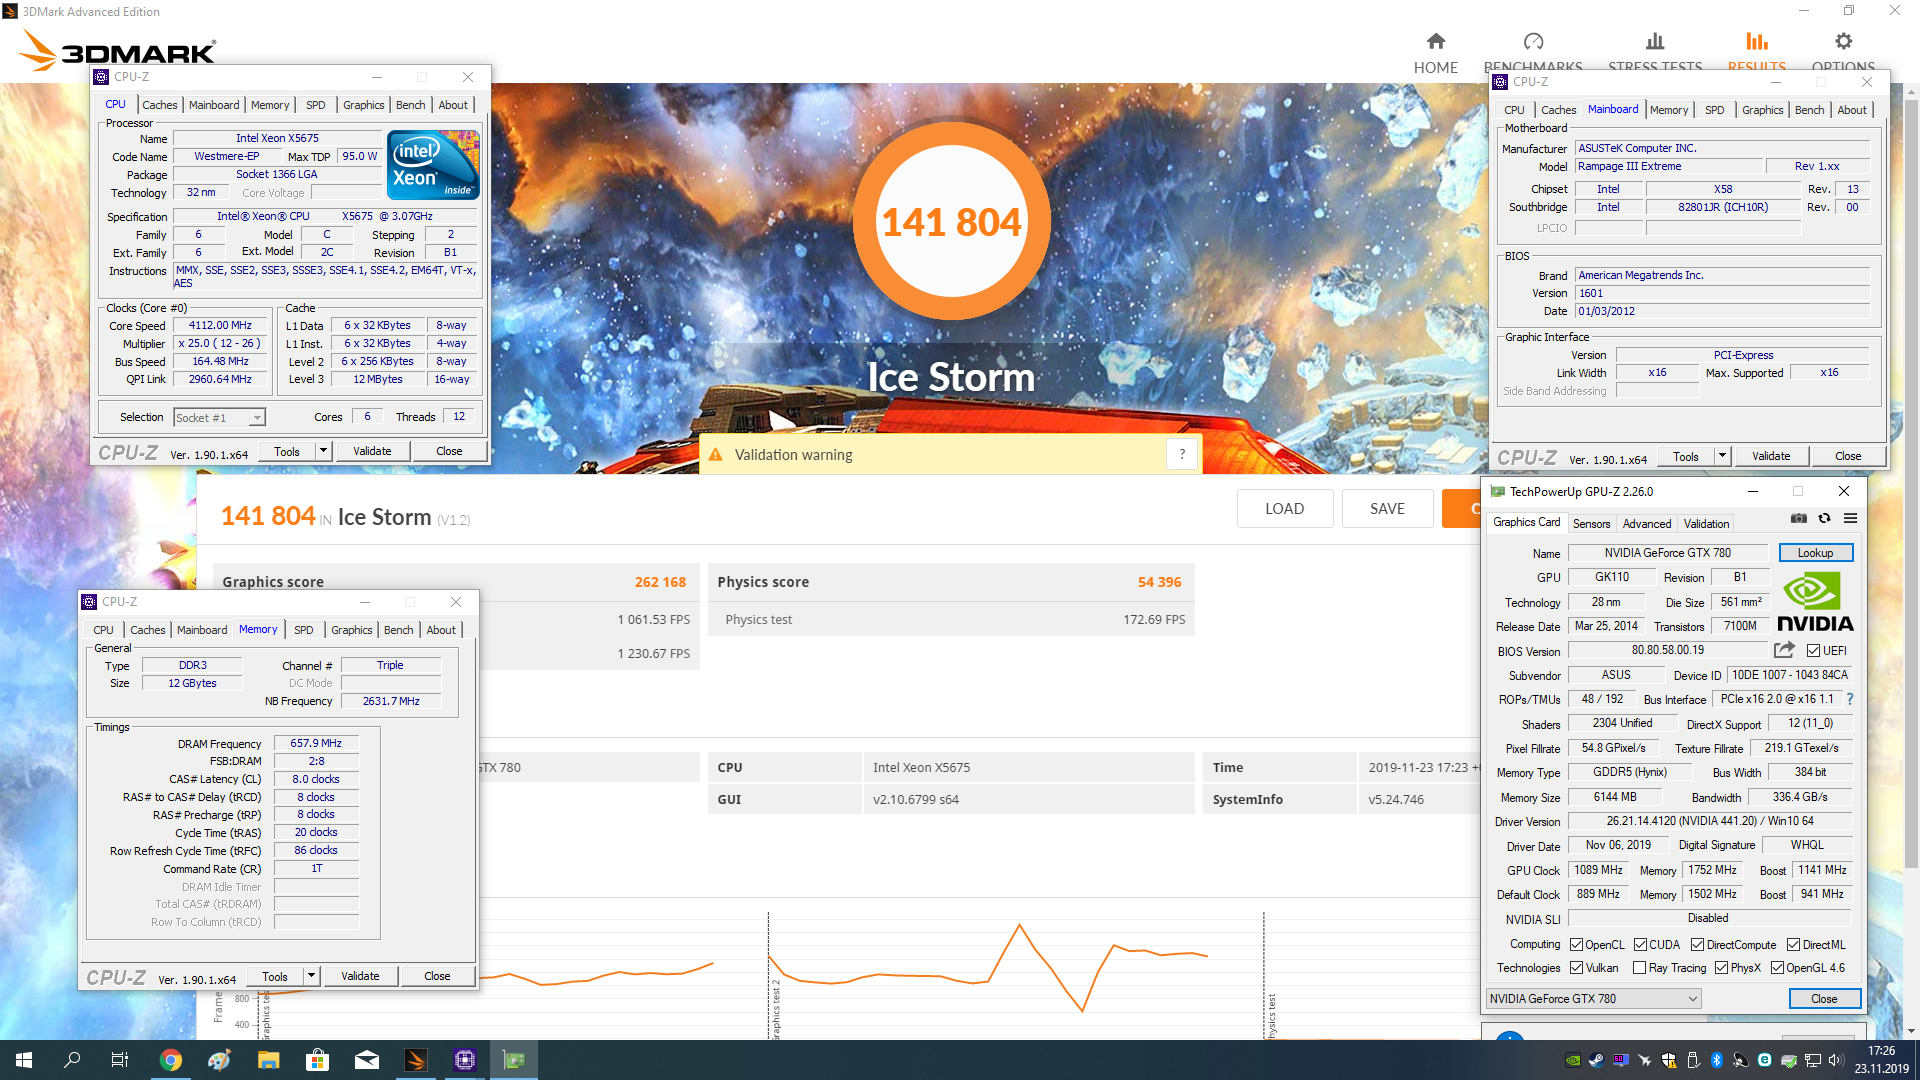The height and width of the screenshot is (1080, 1920).
Task: Click Validate in the CPU-Z Memory window
Action: [360, 976]
